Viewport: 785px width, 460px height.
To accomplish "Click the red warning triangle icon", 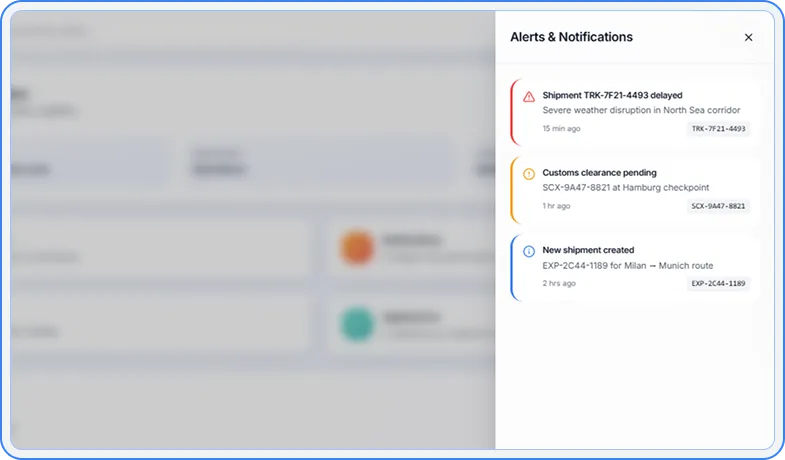I will 529,97.
